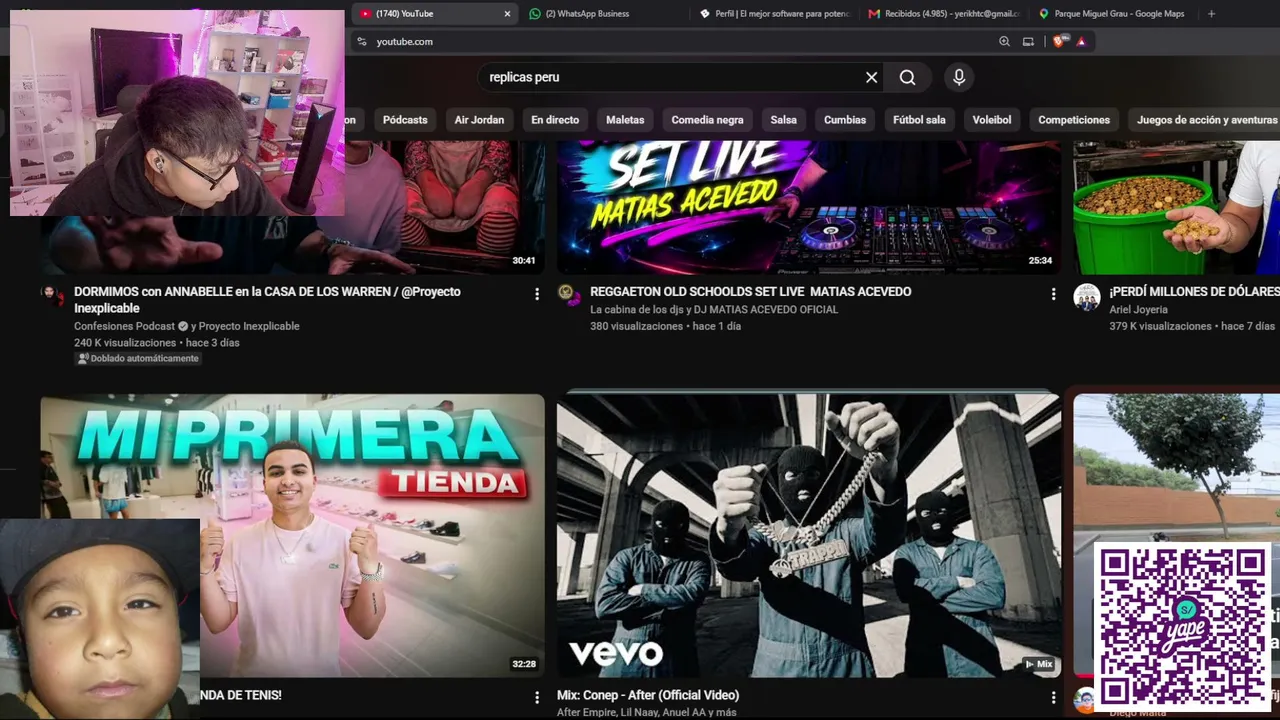Switch to the Gmail Recibidos tab

pyautogui.click(x=945, y=14)
